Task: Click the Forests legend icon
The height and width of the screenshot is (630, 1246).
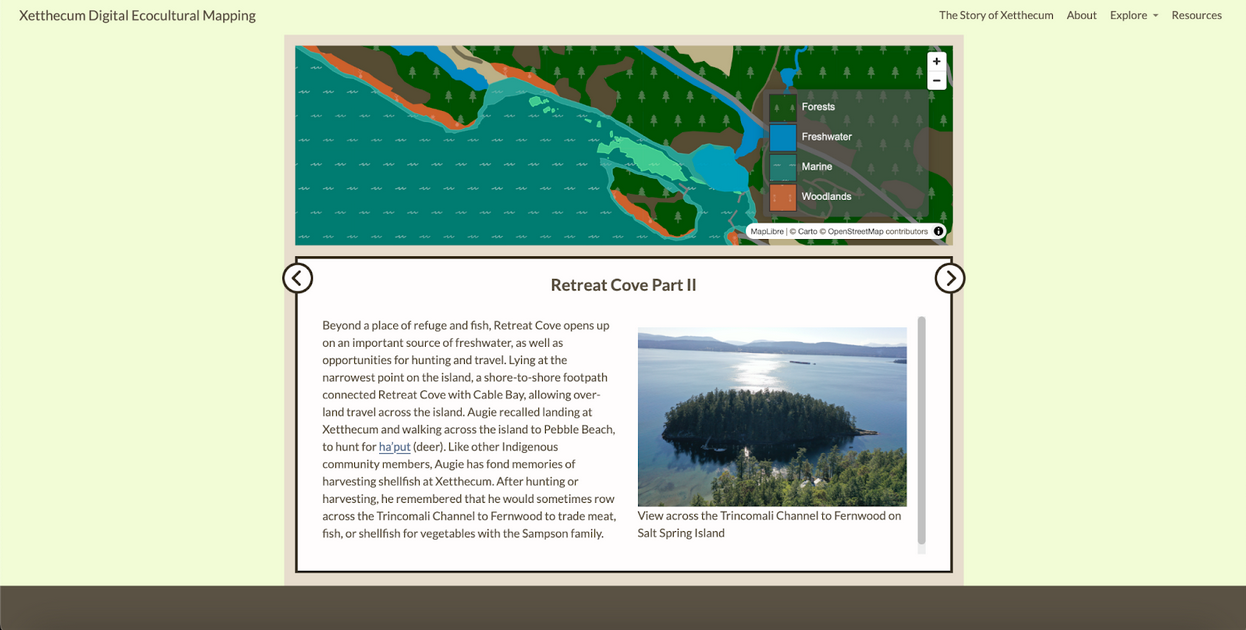Action: tap(783, 108)
